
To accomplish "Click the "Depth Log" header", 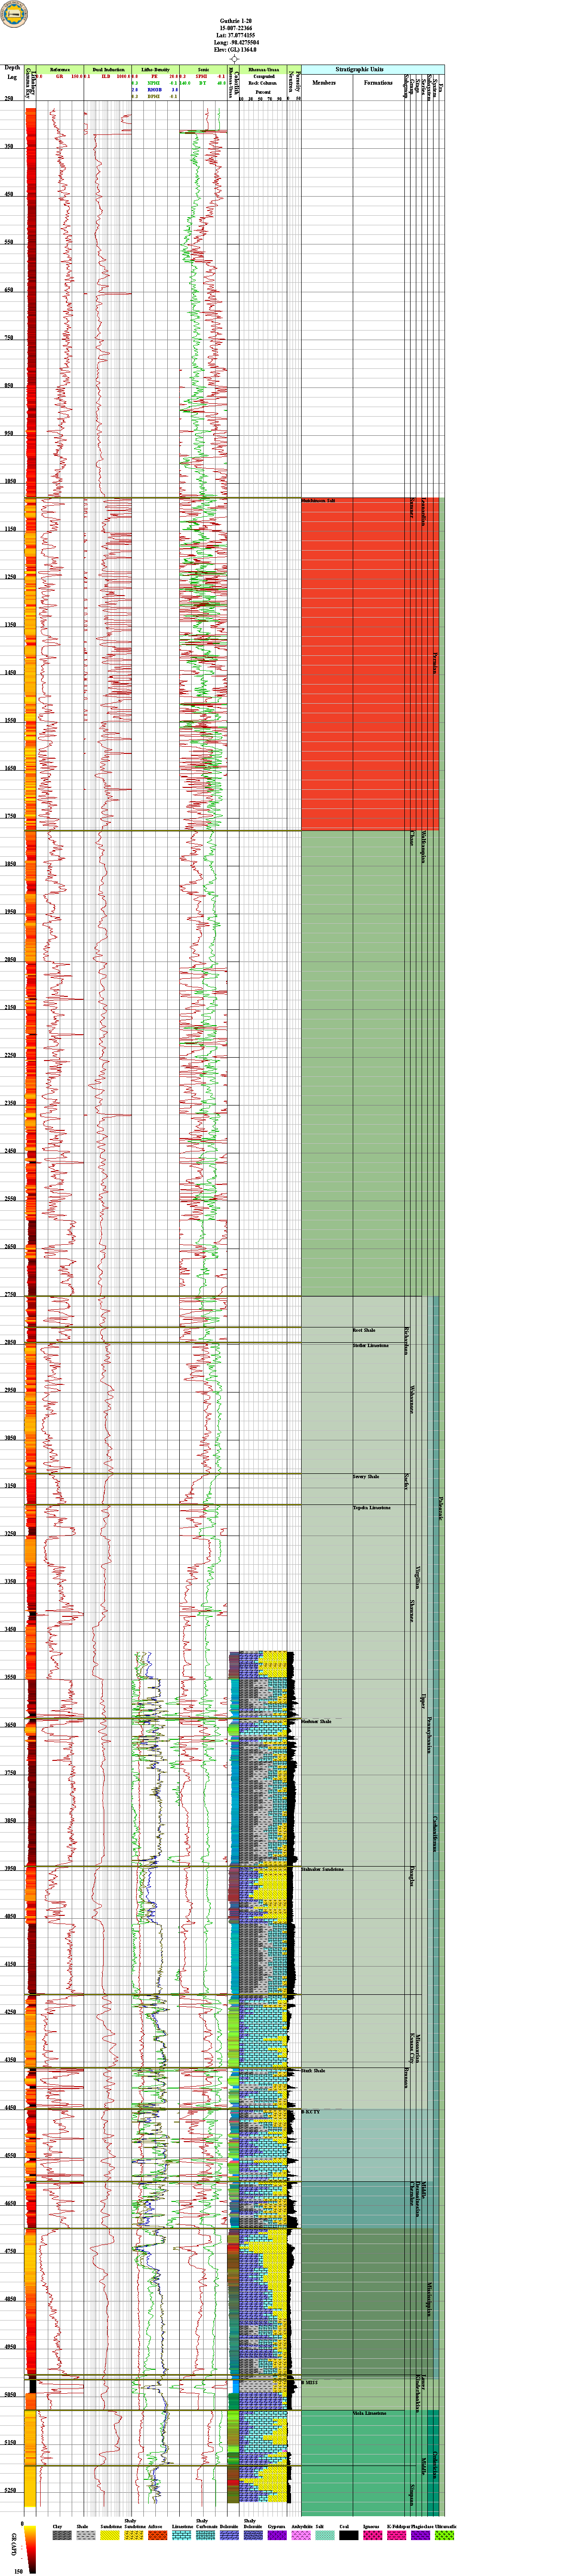I will [12, 73].
